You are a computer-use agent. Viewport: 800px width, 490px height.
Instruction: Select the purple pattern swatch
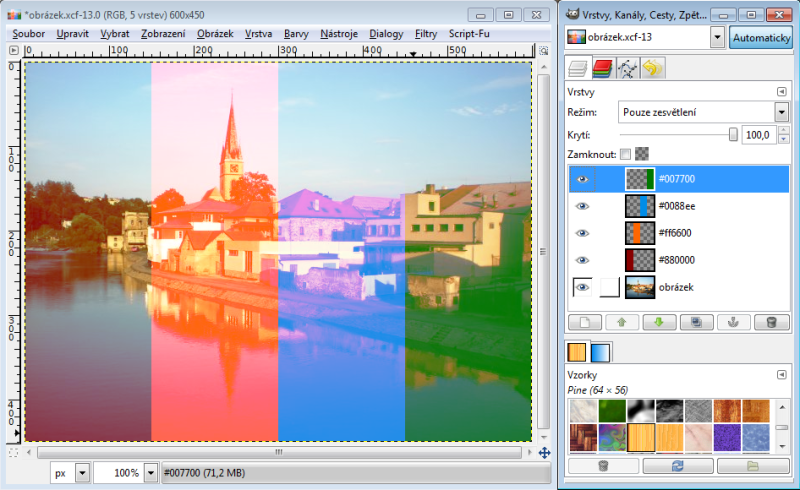pos(728,437)
